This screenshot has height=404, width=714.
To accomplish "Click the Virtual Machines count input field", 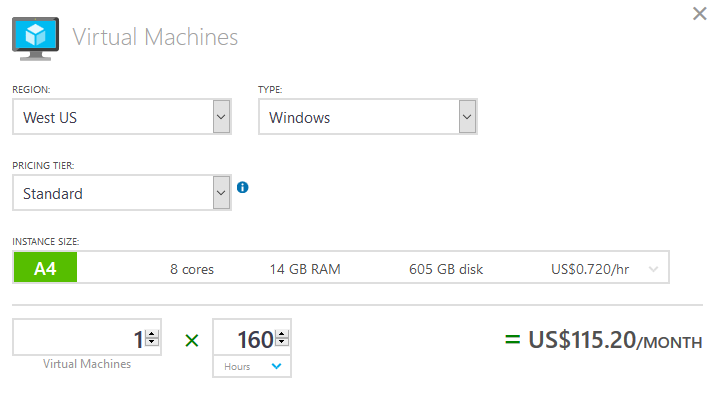I will pyautogui.click(x=80, y=339).
